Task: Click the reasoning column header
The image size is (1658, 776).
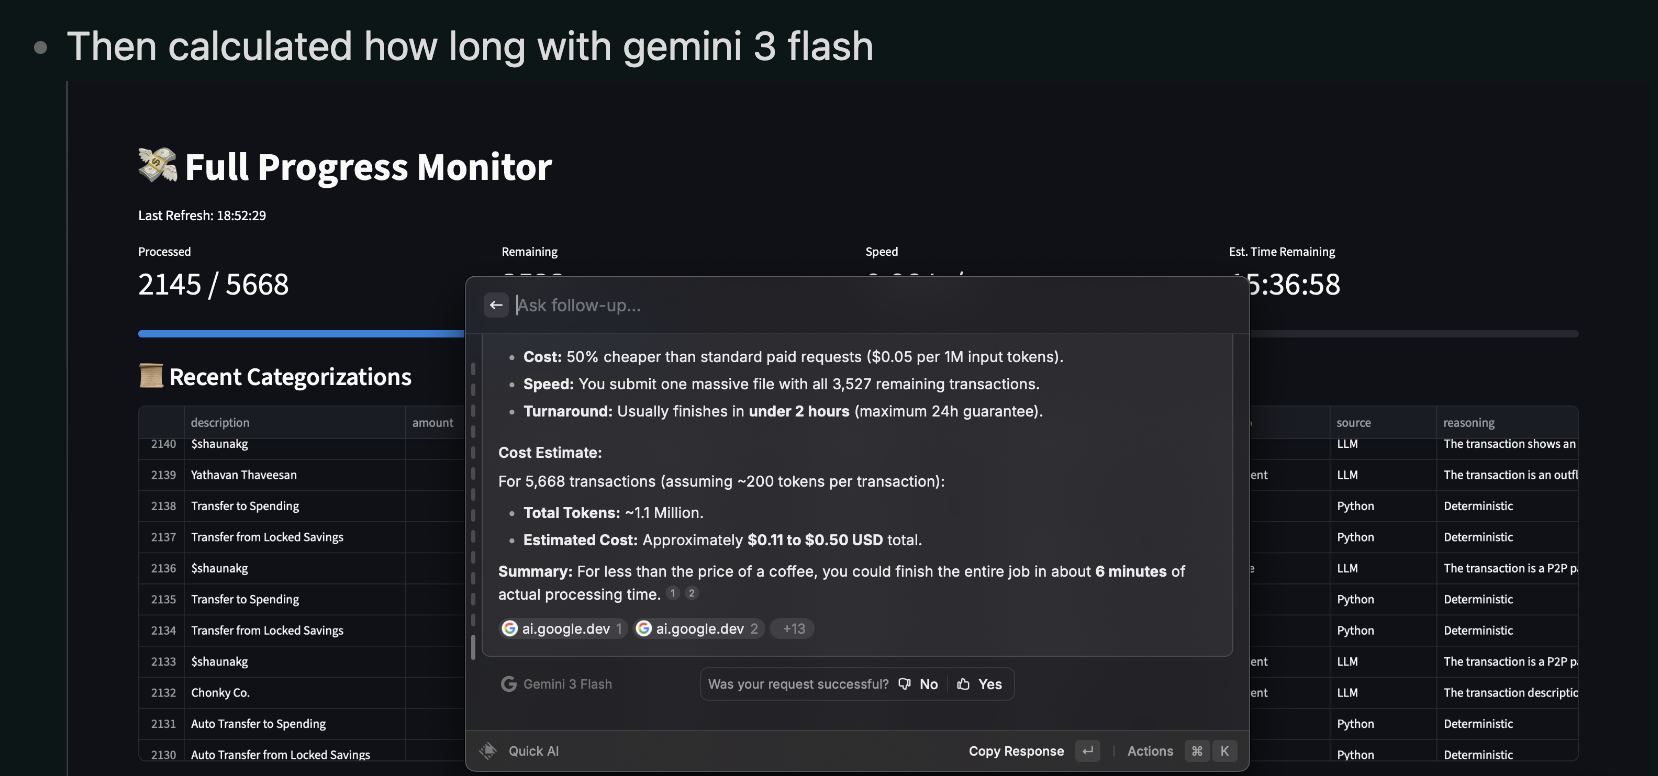Action: (1469, 423)
